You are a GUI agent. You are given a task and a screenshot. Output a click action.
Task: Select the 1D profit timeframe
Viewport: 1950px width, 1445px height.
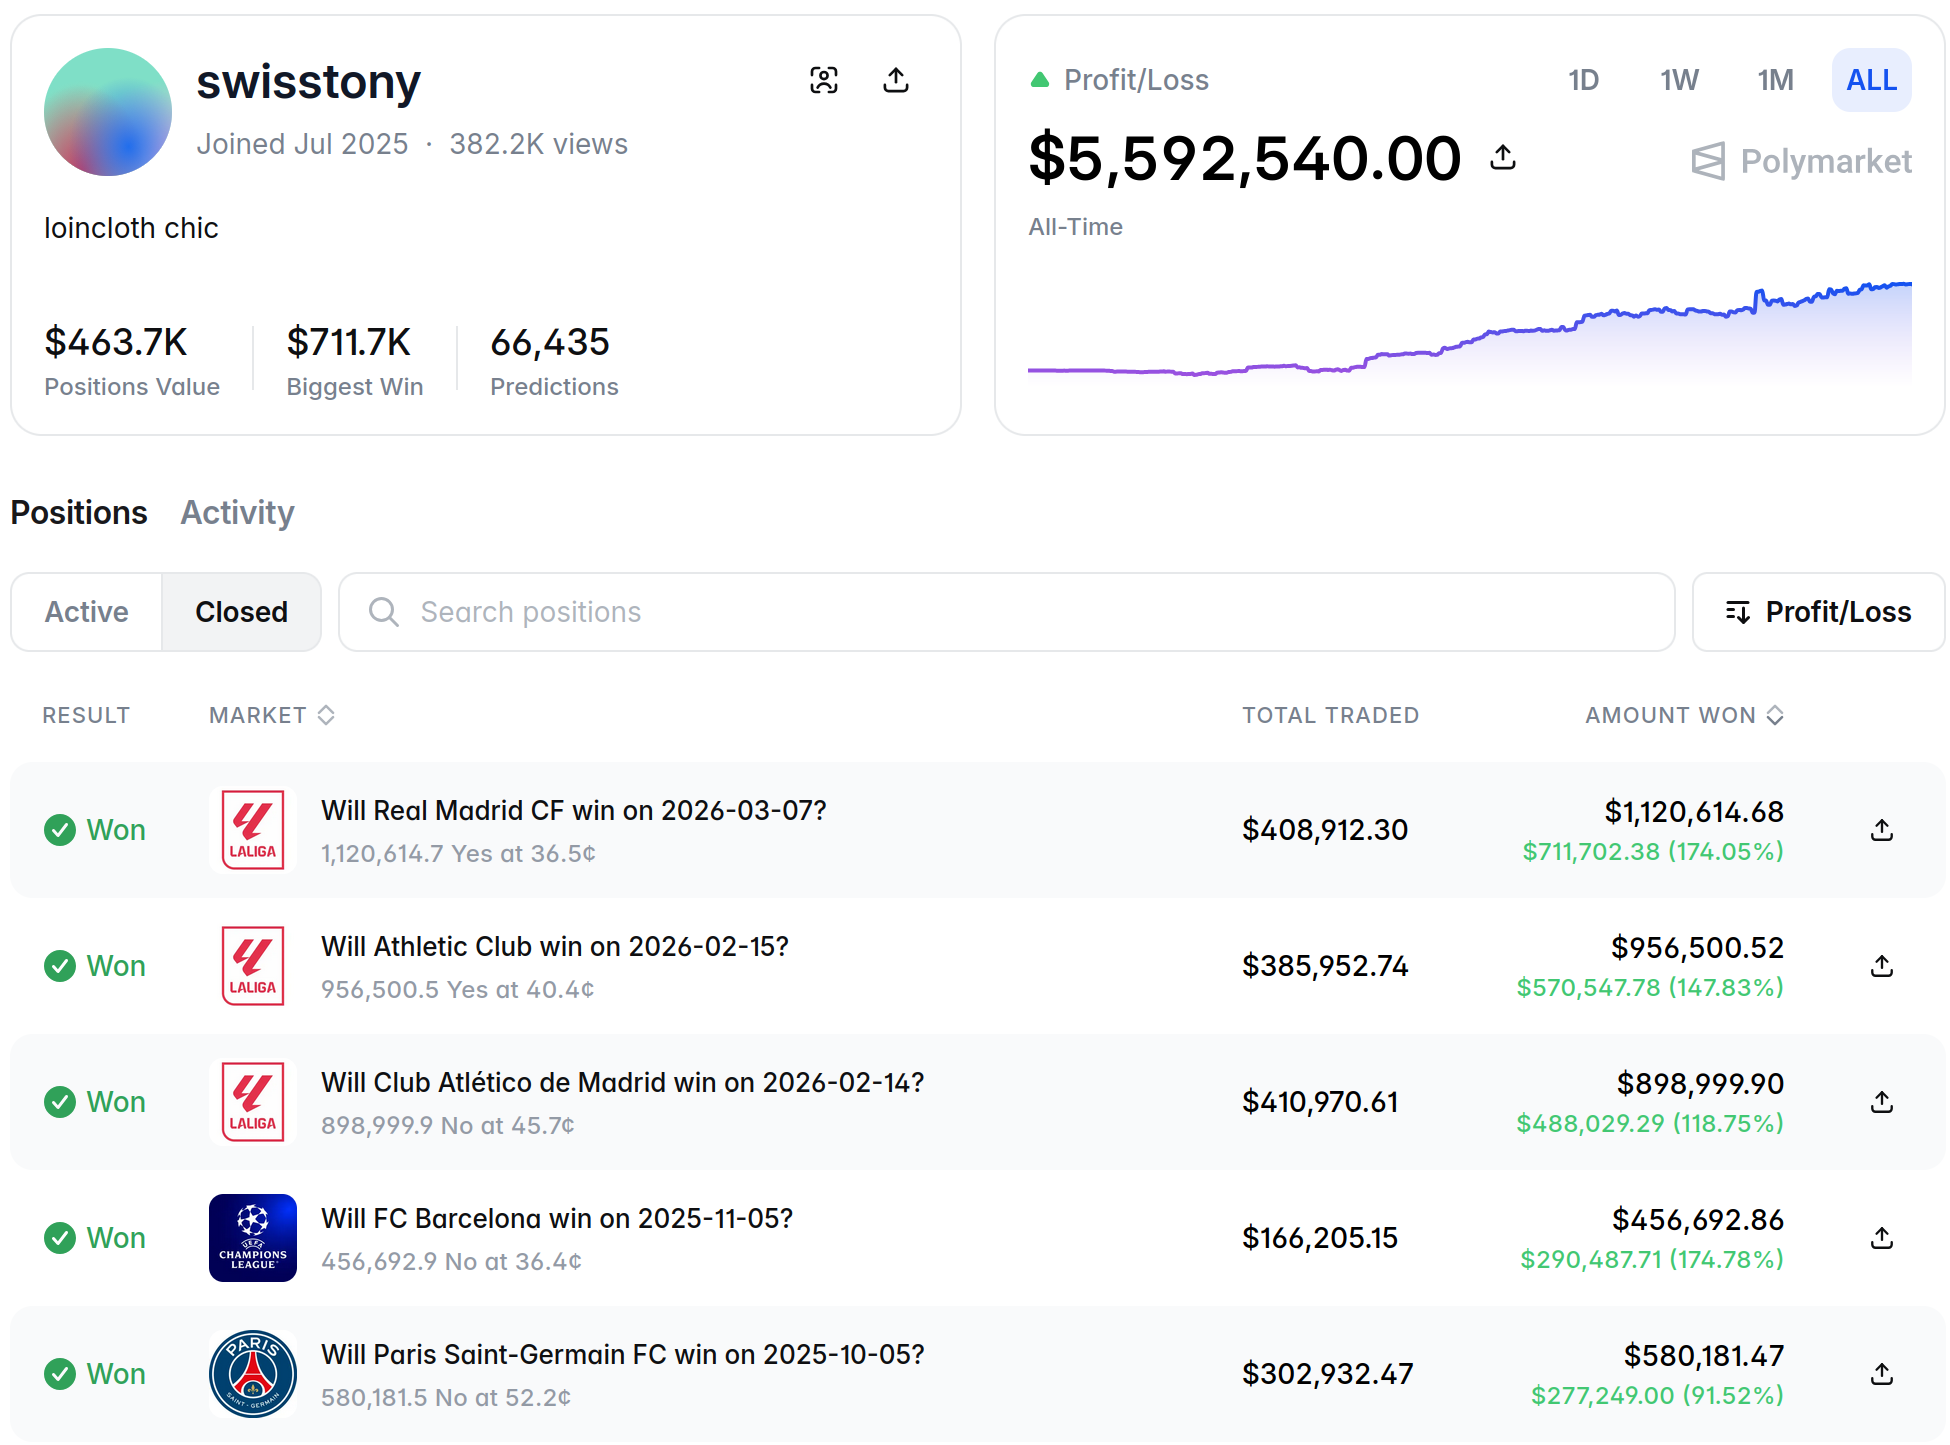[1583, 80]
